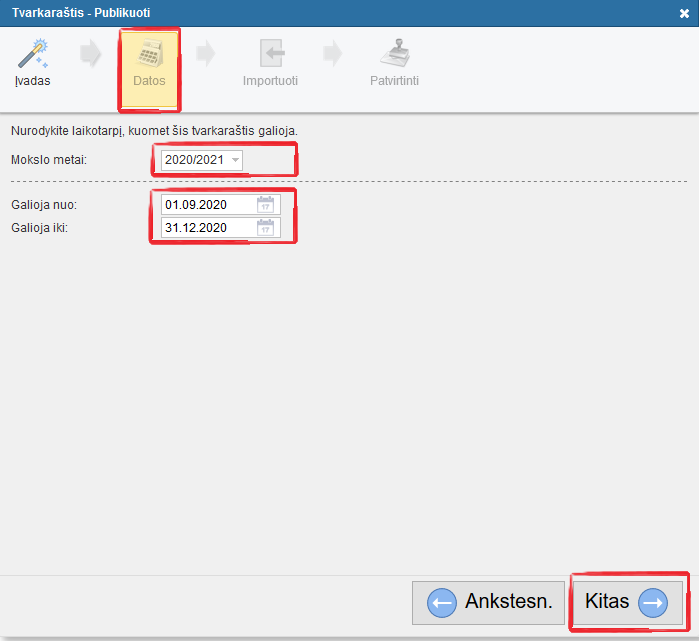Click arrow between Importuoti and Patvirtinti
Viewport: 699px width, 641px height.
333,56
